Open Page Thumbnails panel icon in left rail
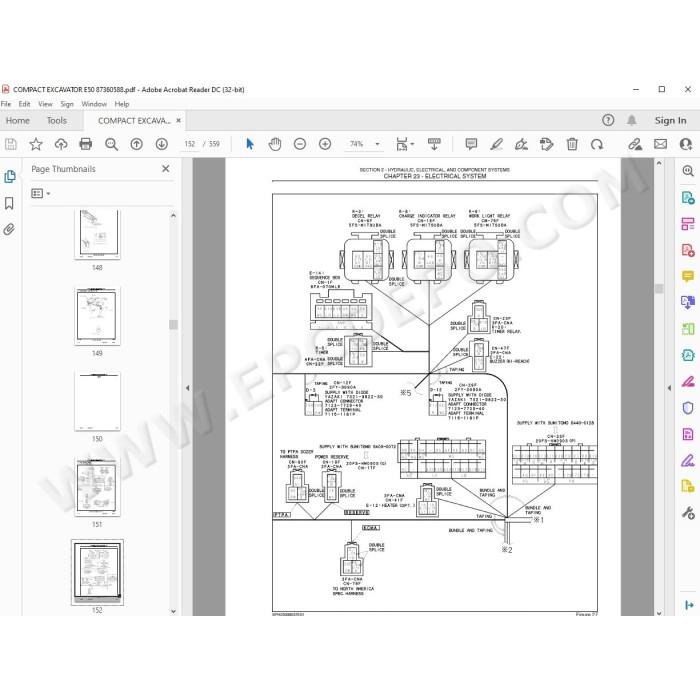This screenshot has height=700, width=700. 9,176
